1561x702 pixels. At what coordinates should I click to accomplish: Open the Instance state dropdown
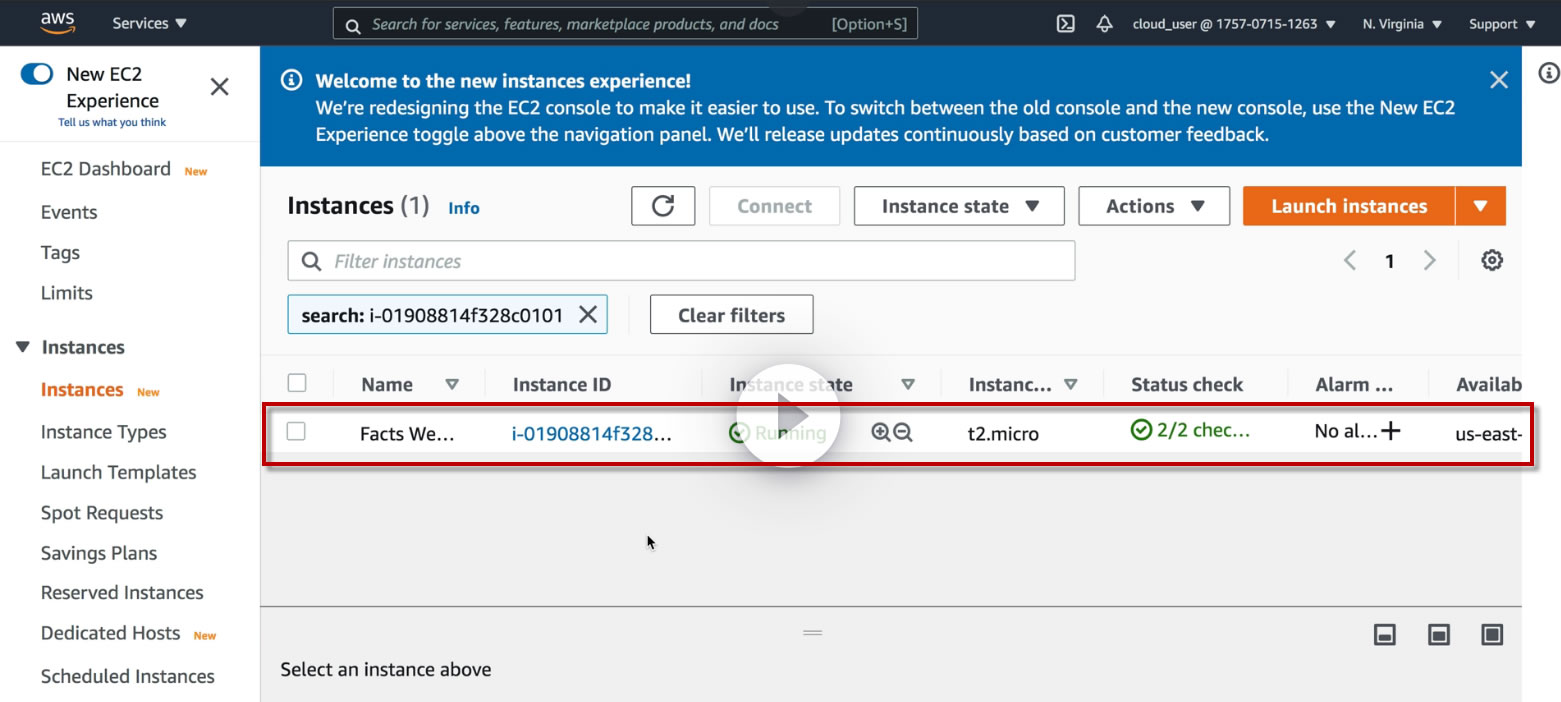click(x=959, y=206)
